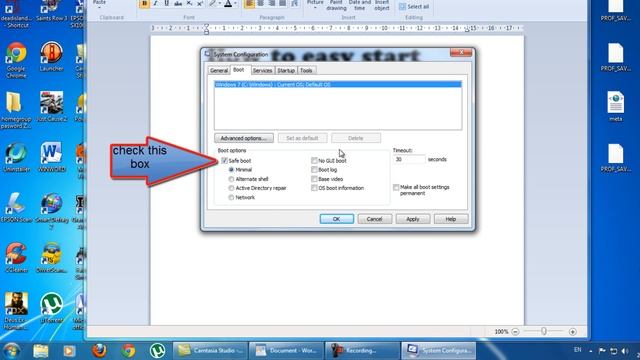Toggle Italic in WordPad ribbon

[x=155, y=4]
